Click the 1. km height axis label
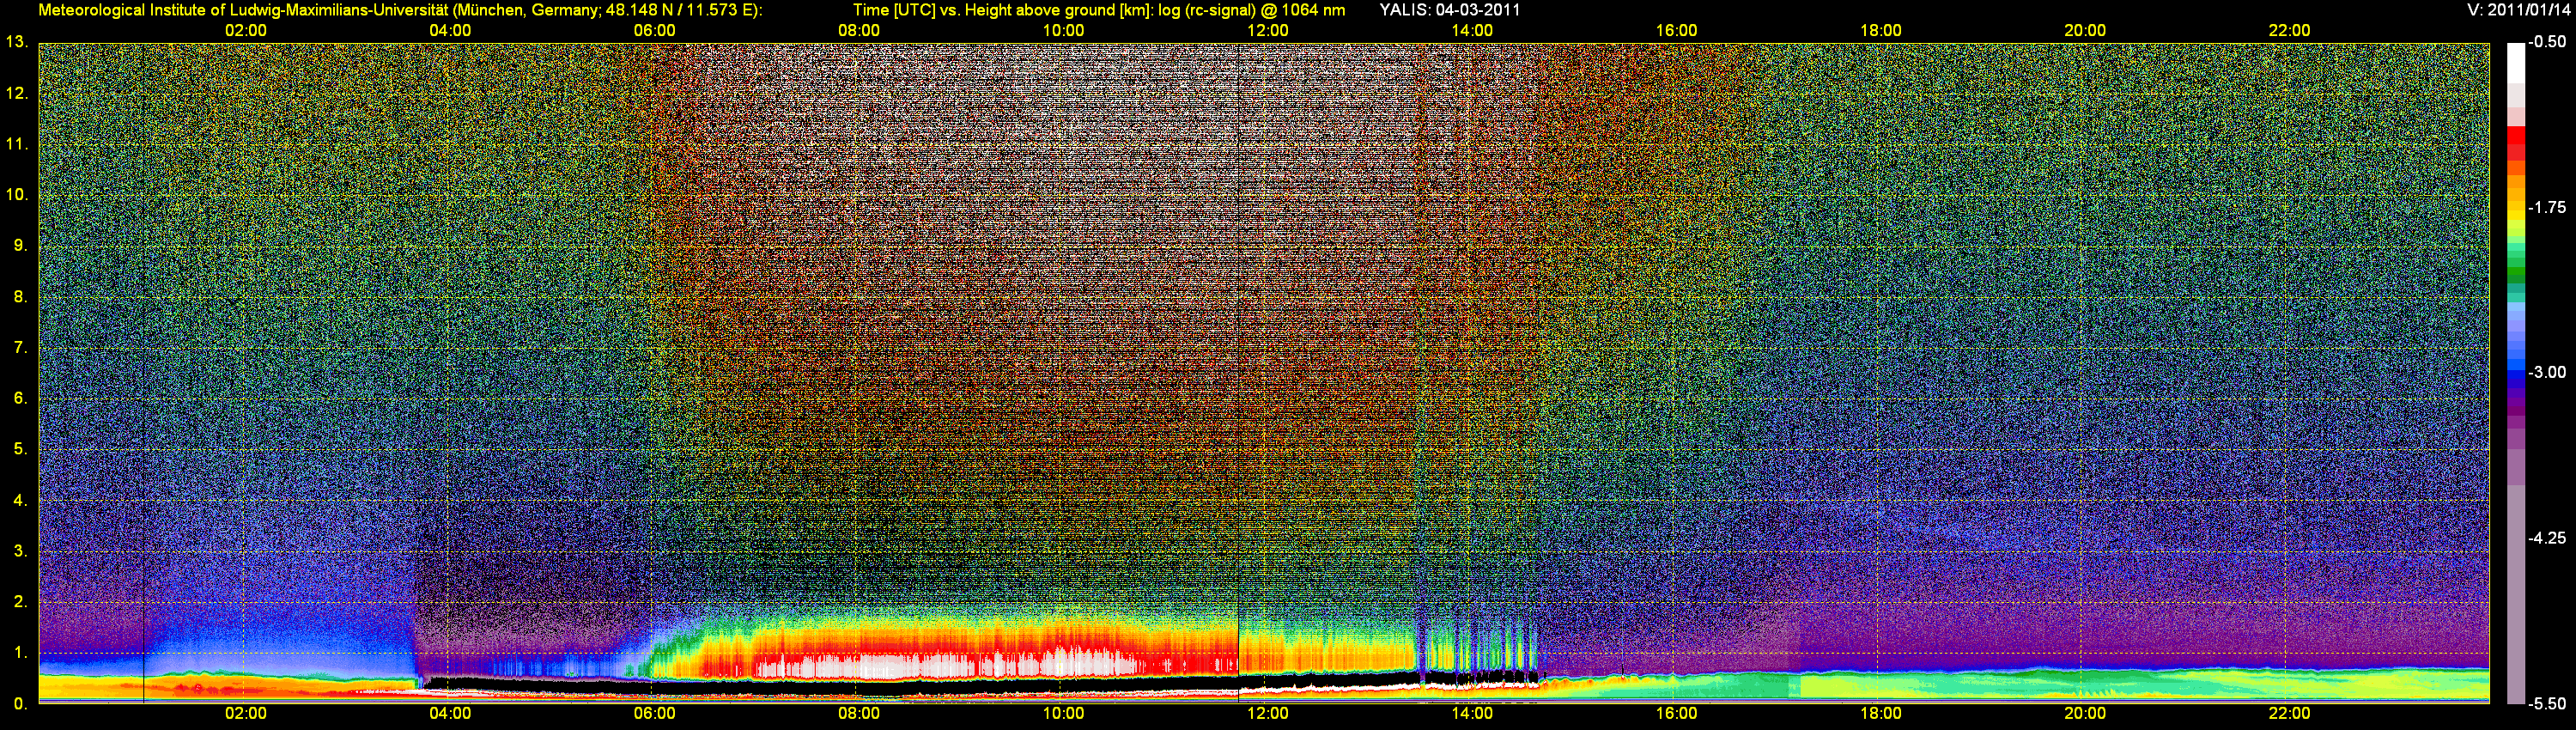Image resolution: width=2576 pixels, height=730 pixels. click(20, 653)
